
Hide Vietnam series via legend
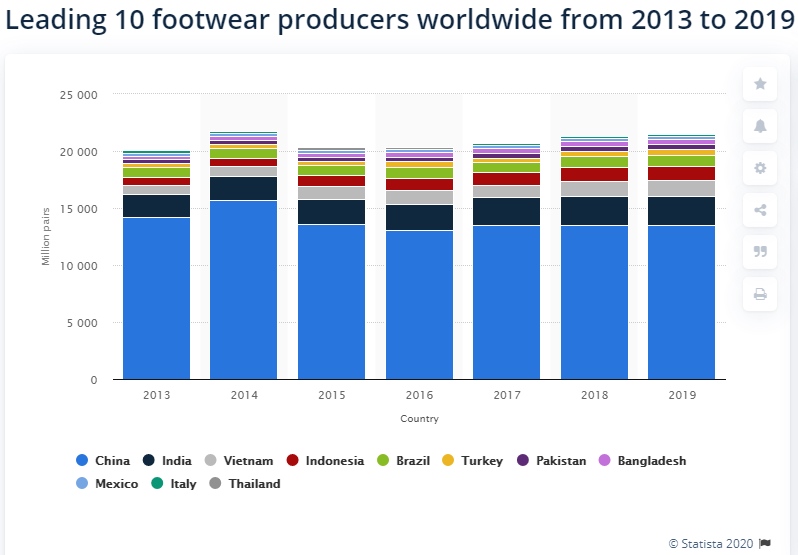tap(239, 461)
